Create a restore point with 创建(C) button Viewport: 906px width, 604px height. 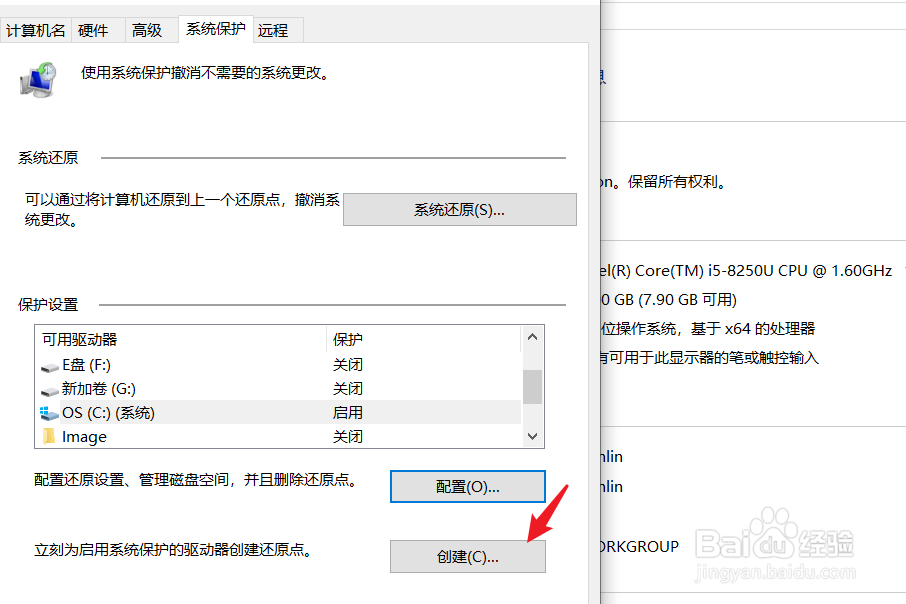pos(467,556)
